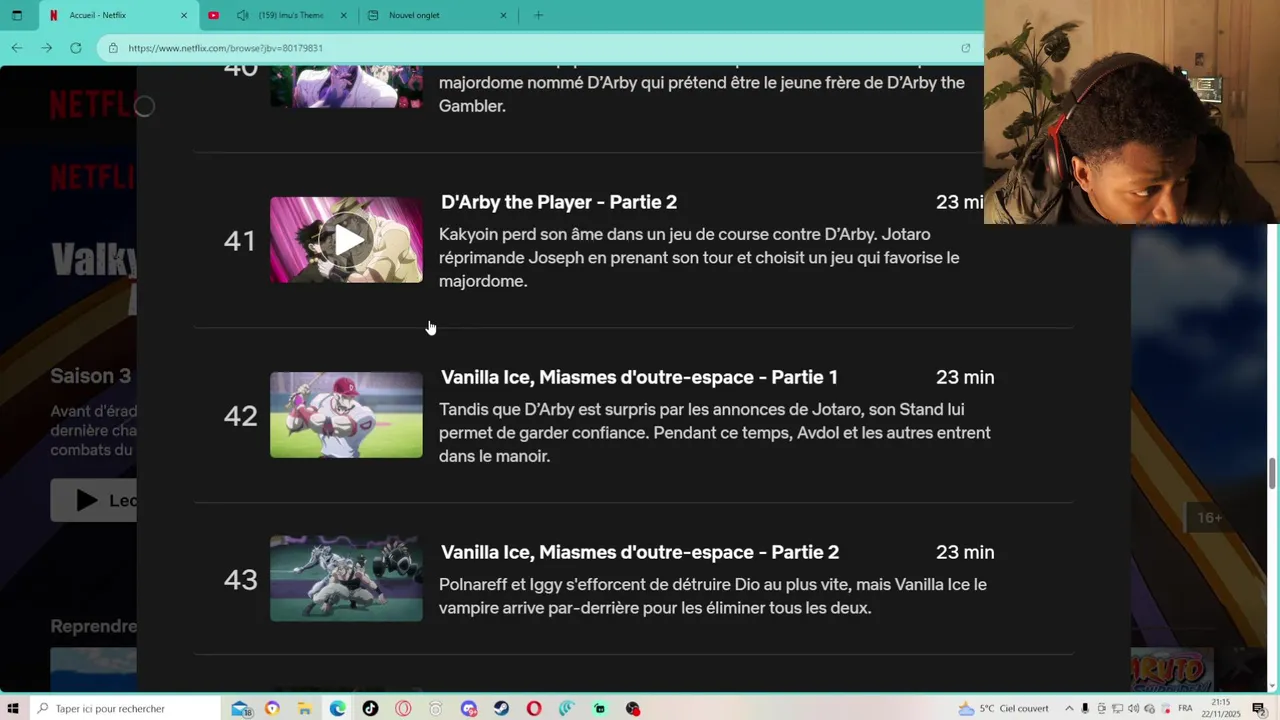Open red Opera browser icon in taskbar

tap(534, 708)
